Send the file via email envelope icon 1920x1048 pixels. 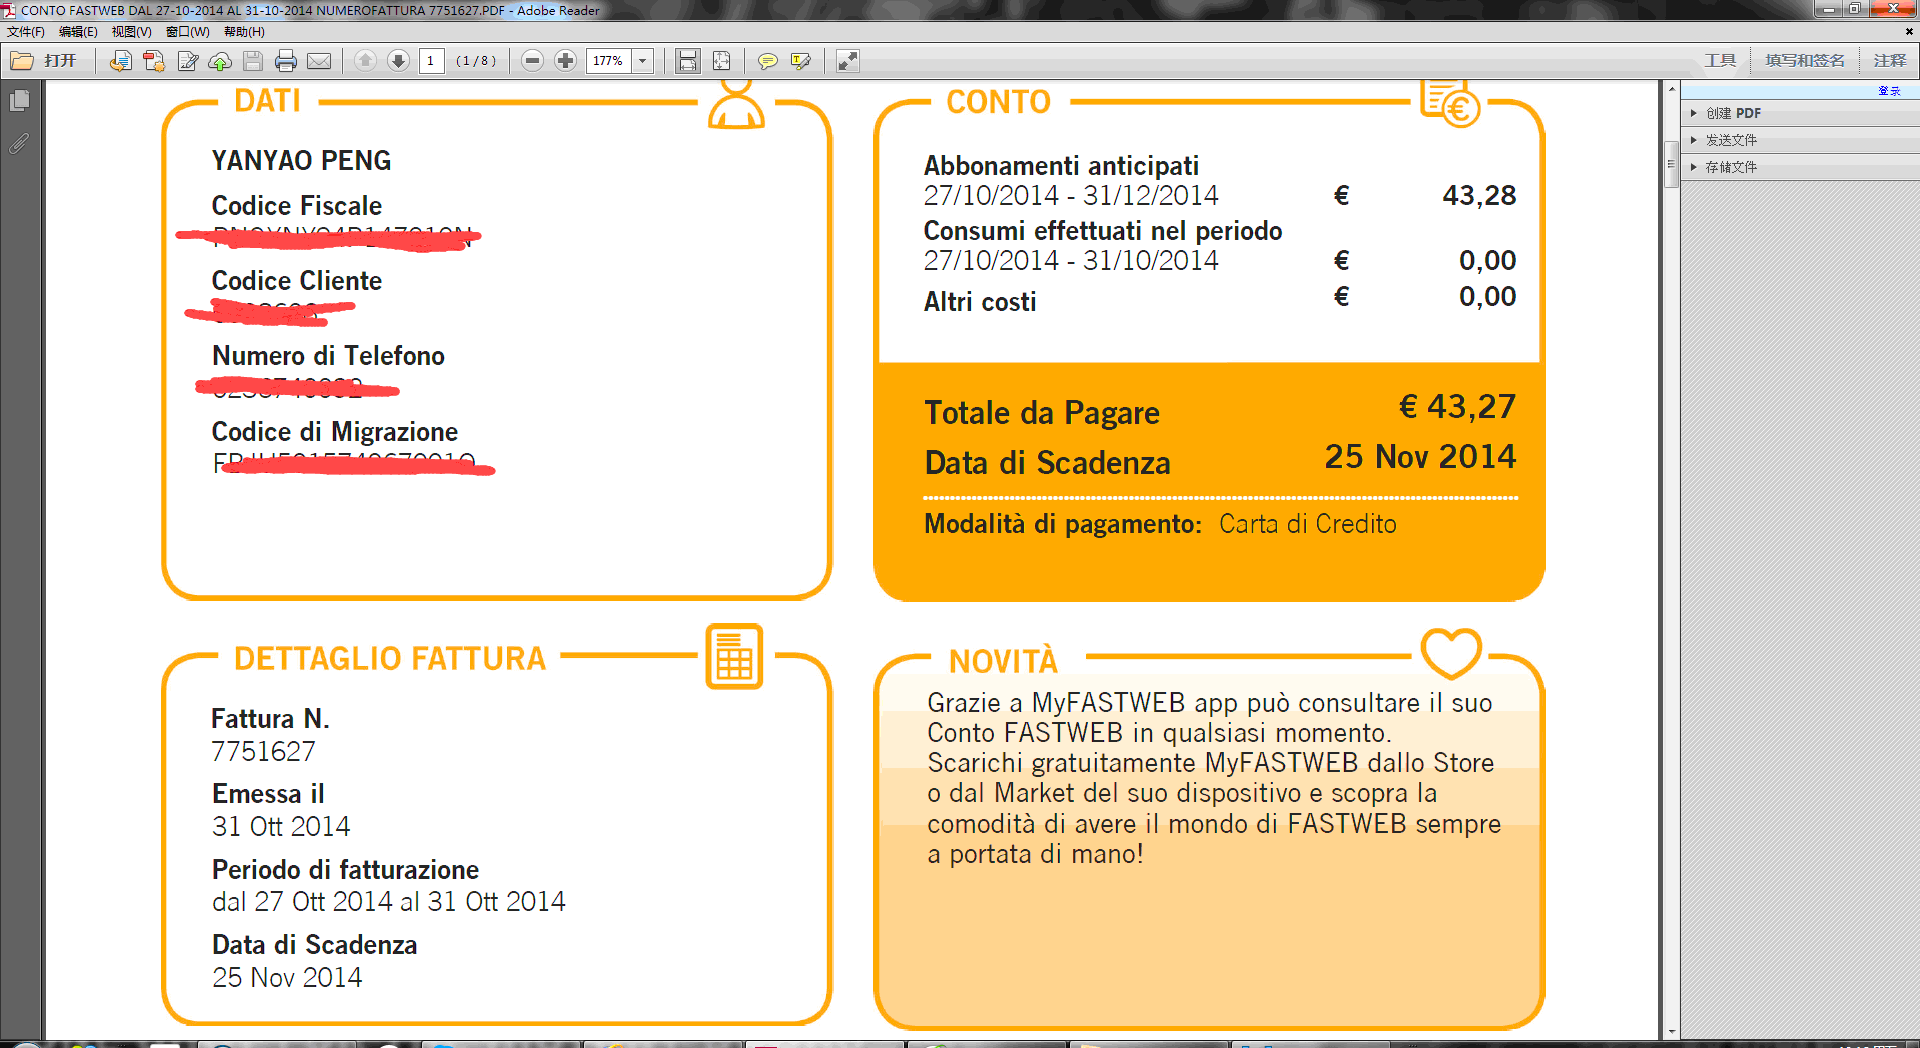point(319,61)
